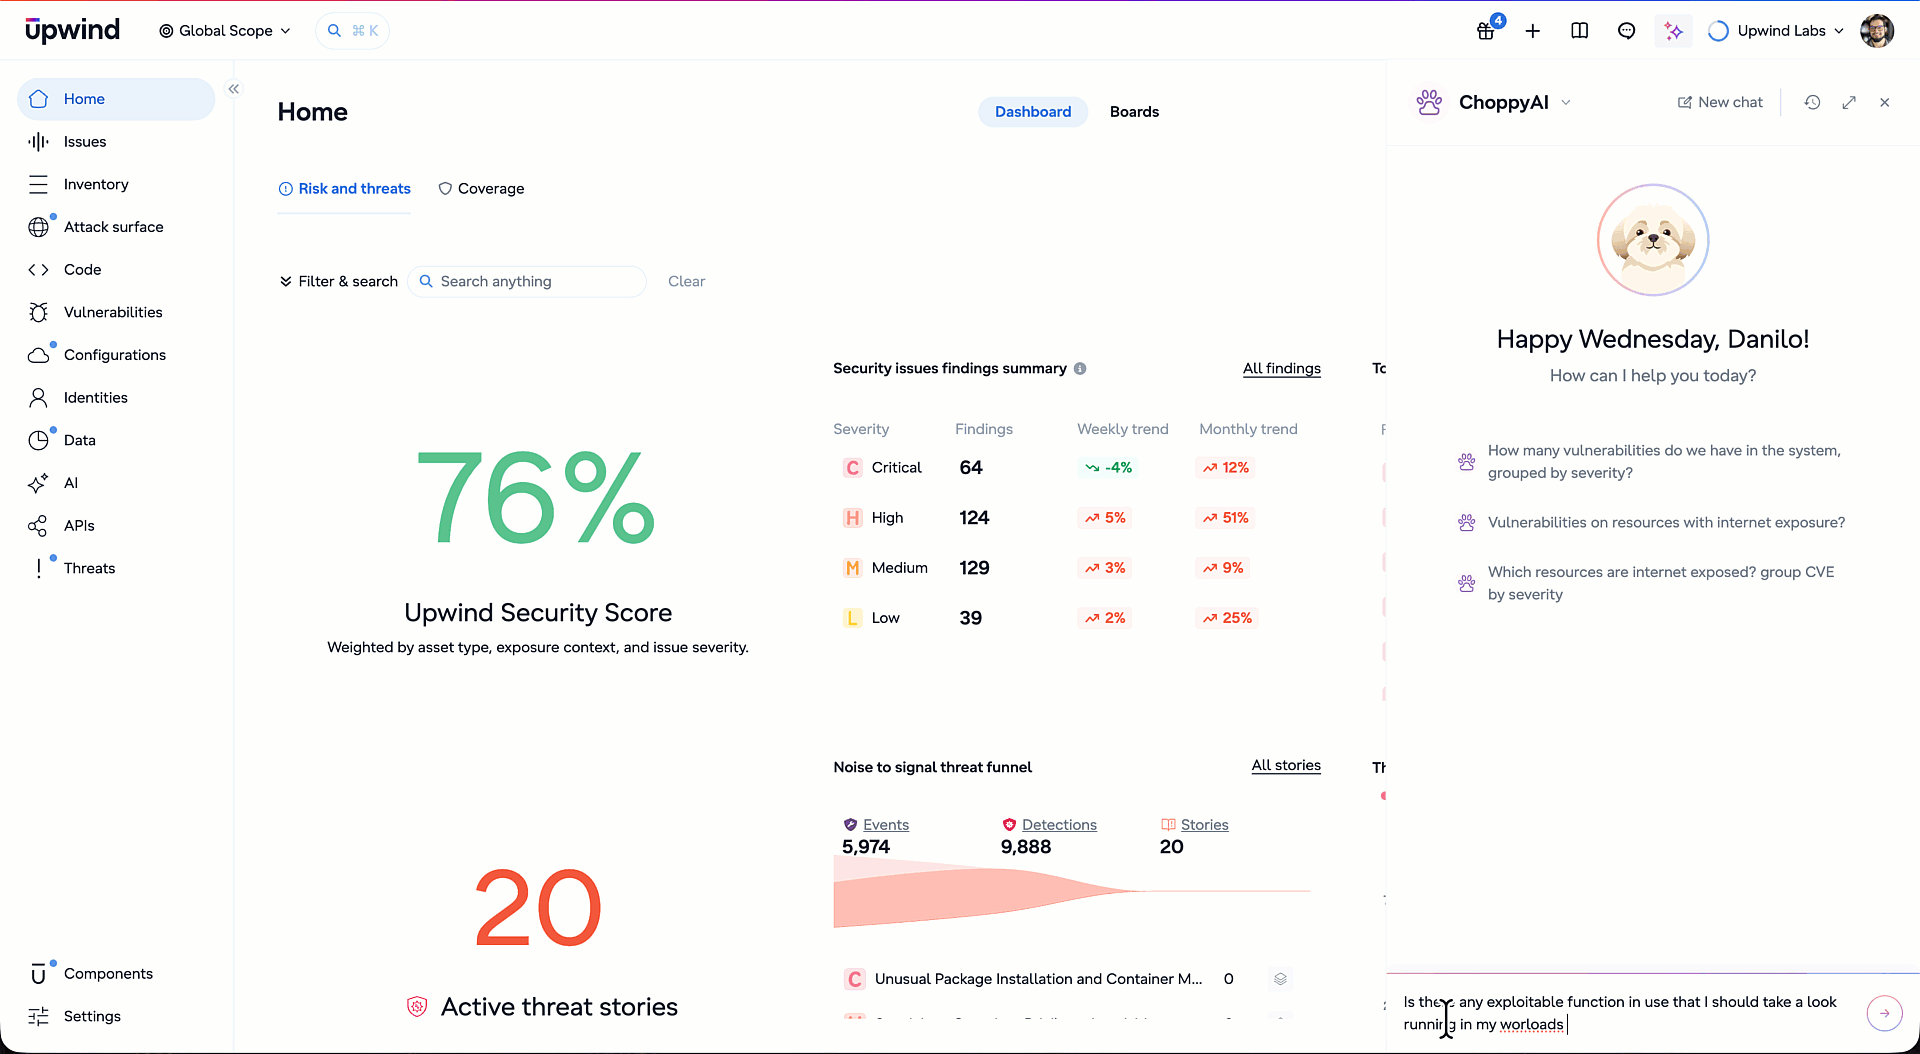Screen dimensions: 1920x1054
Task: Open Vulnerabilities in the sidebar
Action: pyautogui.click(x=113, y=312)
